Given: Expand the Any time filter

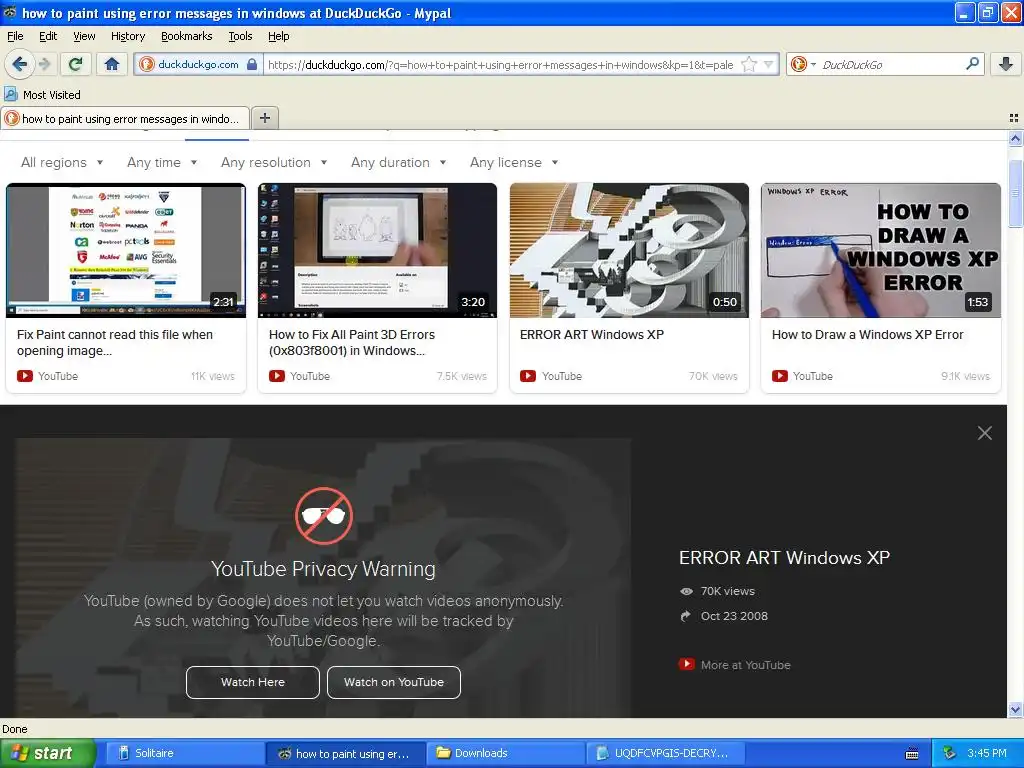Looking at the screenshot, I should pos(162,163).
